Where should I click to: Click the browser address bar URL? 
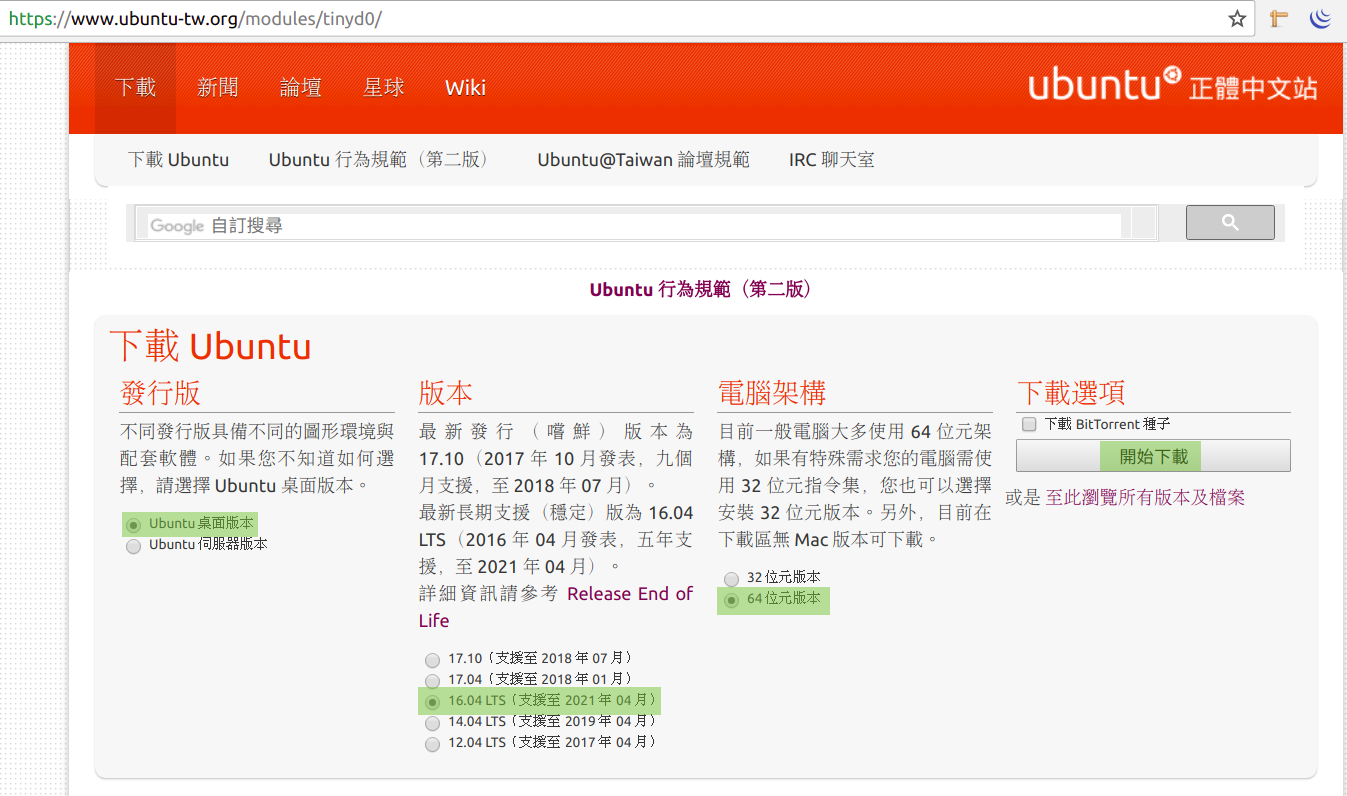pyautogui.click(x=195, y=19)
